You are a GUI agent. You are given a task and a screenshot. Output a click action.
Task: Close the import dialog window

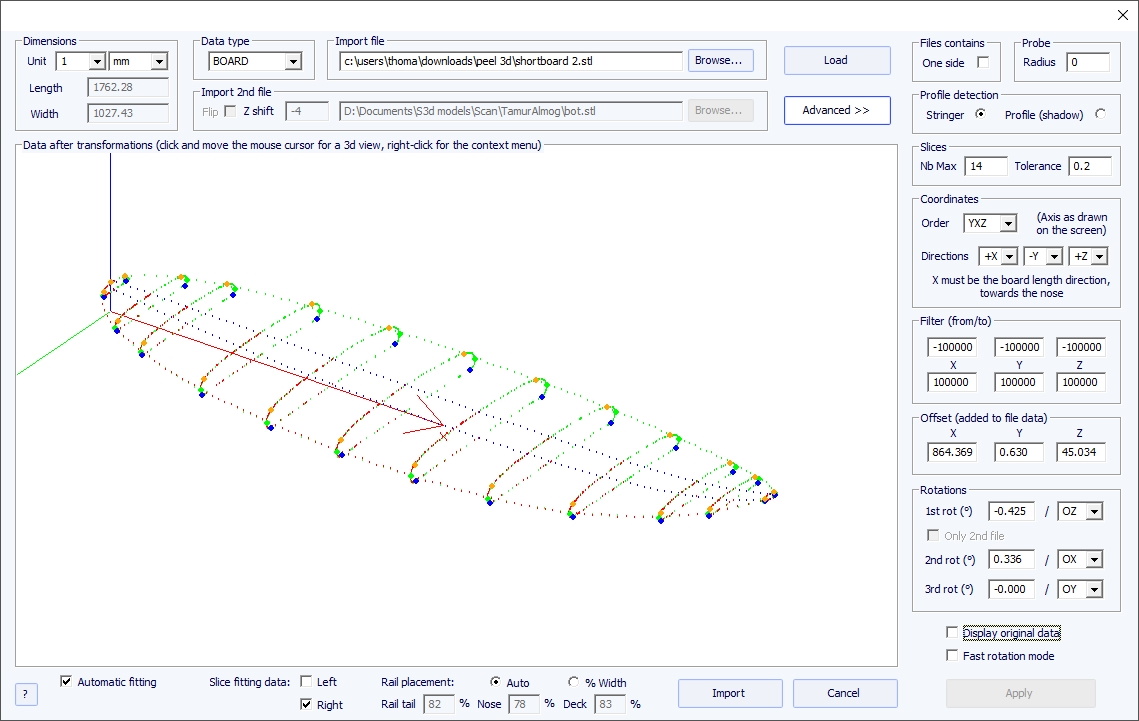point(1120,13)
